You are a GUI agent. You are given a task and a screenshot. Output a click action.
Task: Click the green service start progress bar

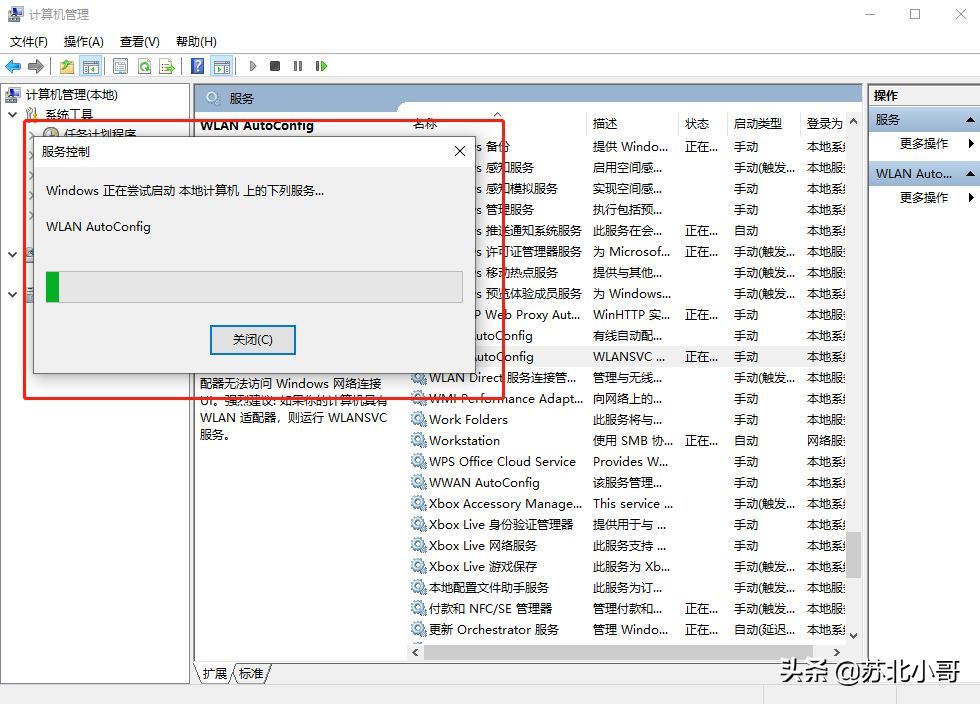tap(254, 287)
